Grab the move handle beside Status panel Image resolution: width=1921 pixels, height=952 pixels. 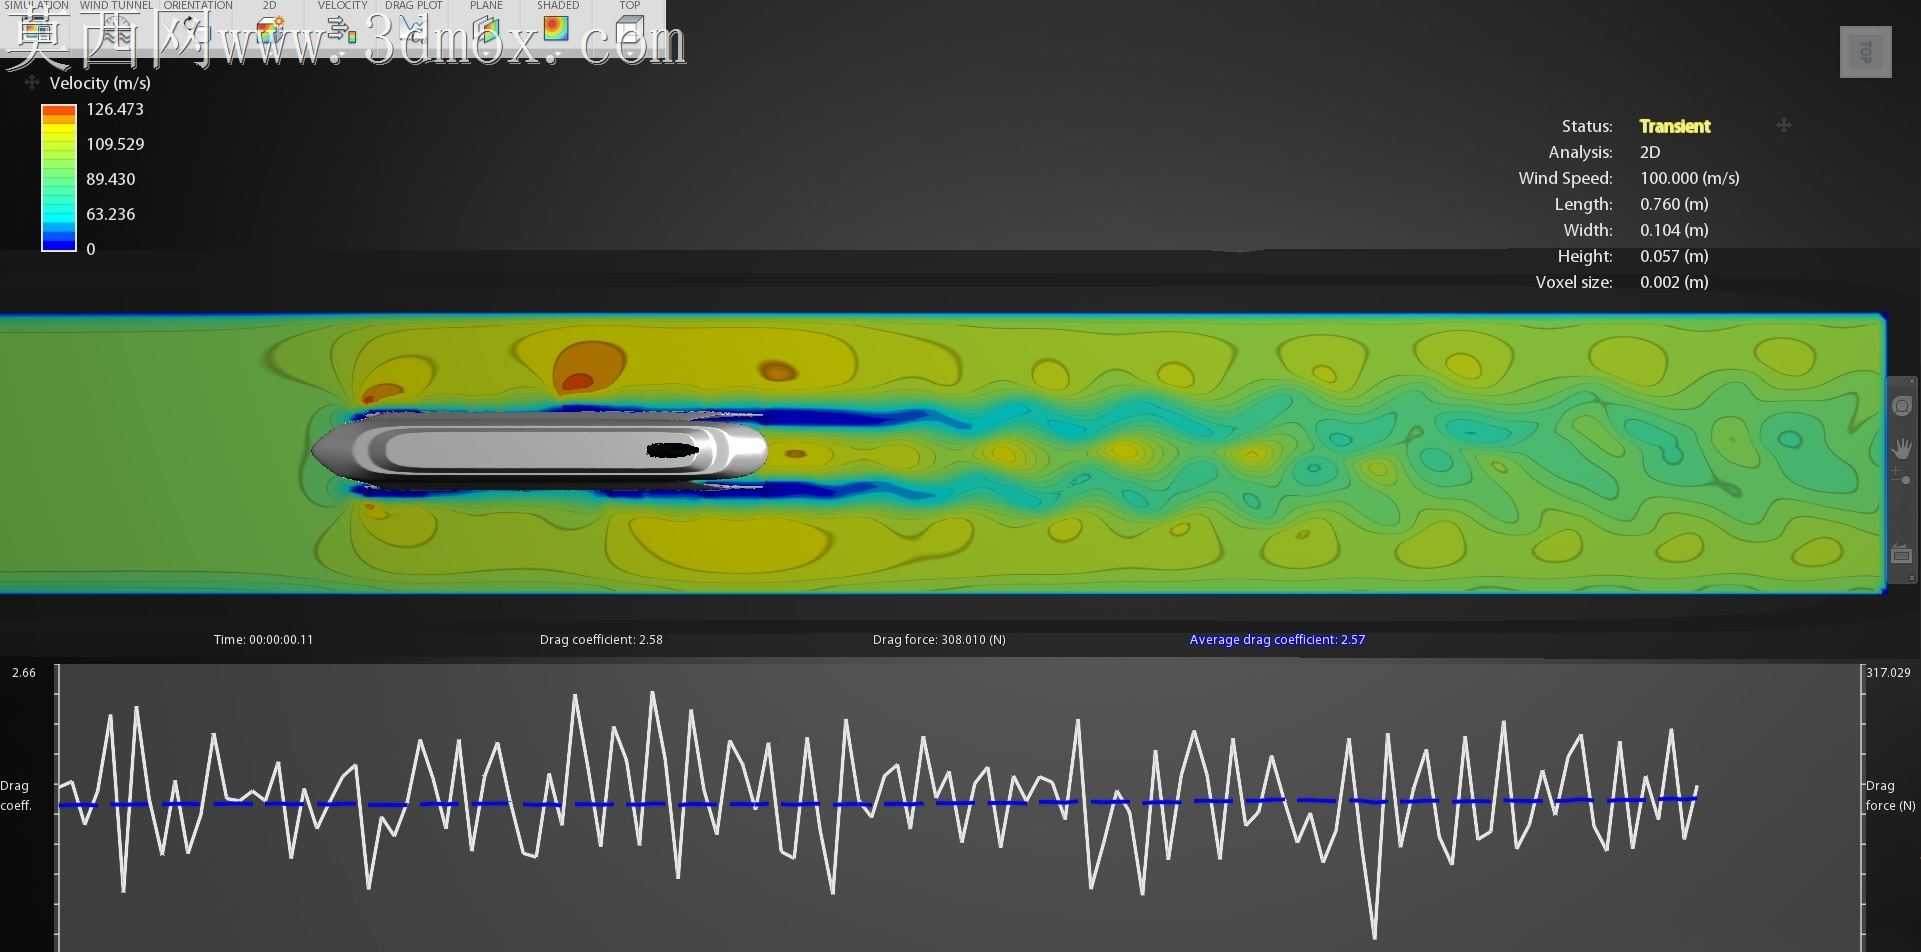[1784, 125]
